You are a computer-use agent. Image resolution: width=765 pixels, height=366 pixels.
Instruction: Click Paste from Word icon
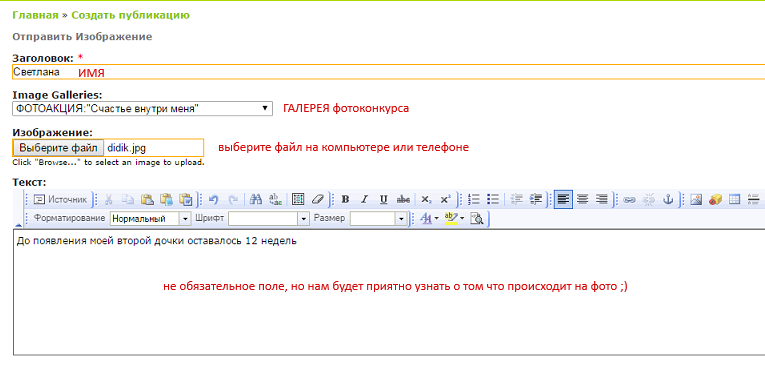click(185, 199)
